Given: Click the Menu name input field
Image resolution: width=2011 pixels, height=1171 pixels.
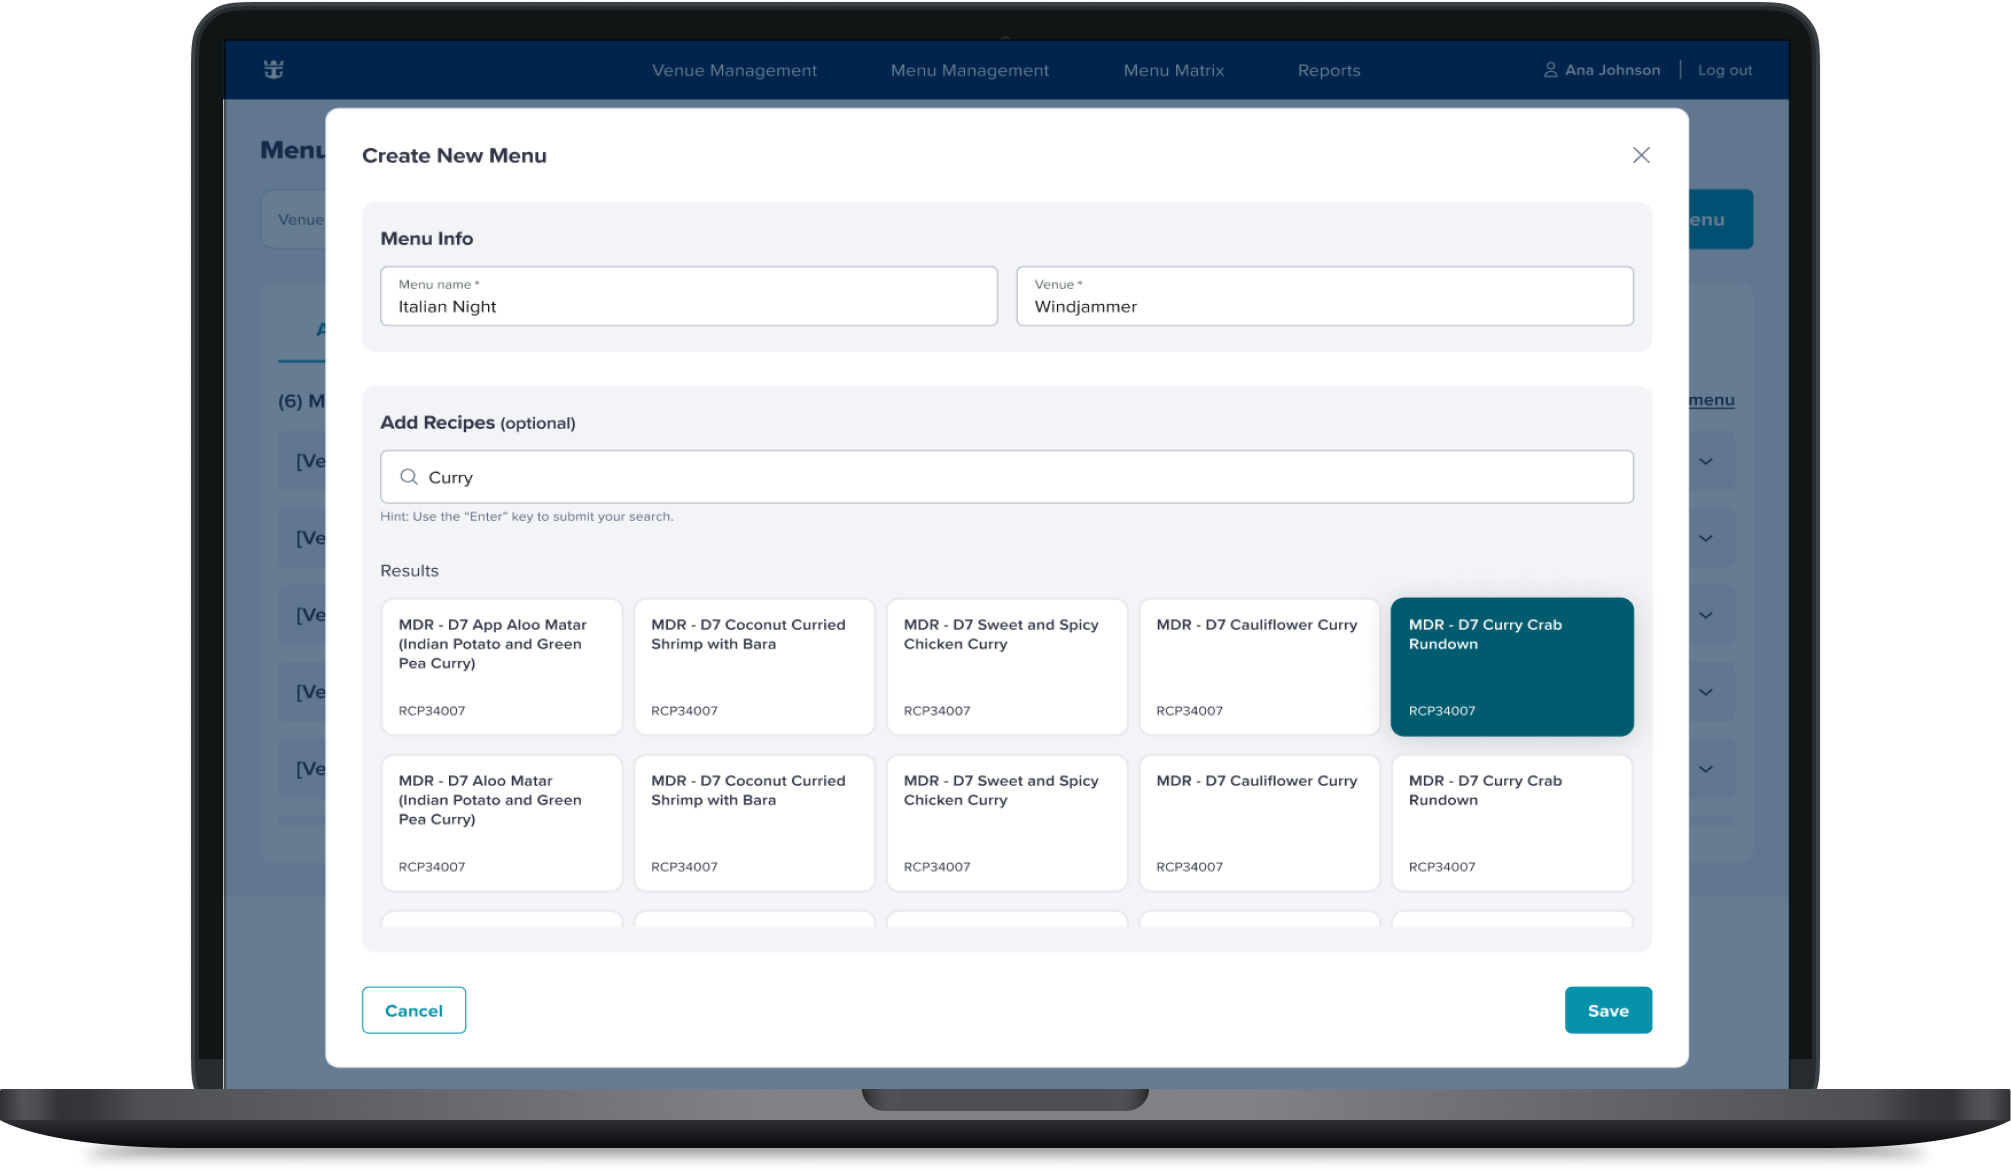Looking at the screenshot, I should coord(688,296).
